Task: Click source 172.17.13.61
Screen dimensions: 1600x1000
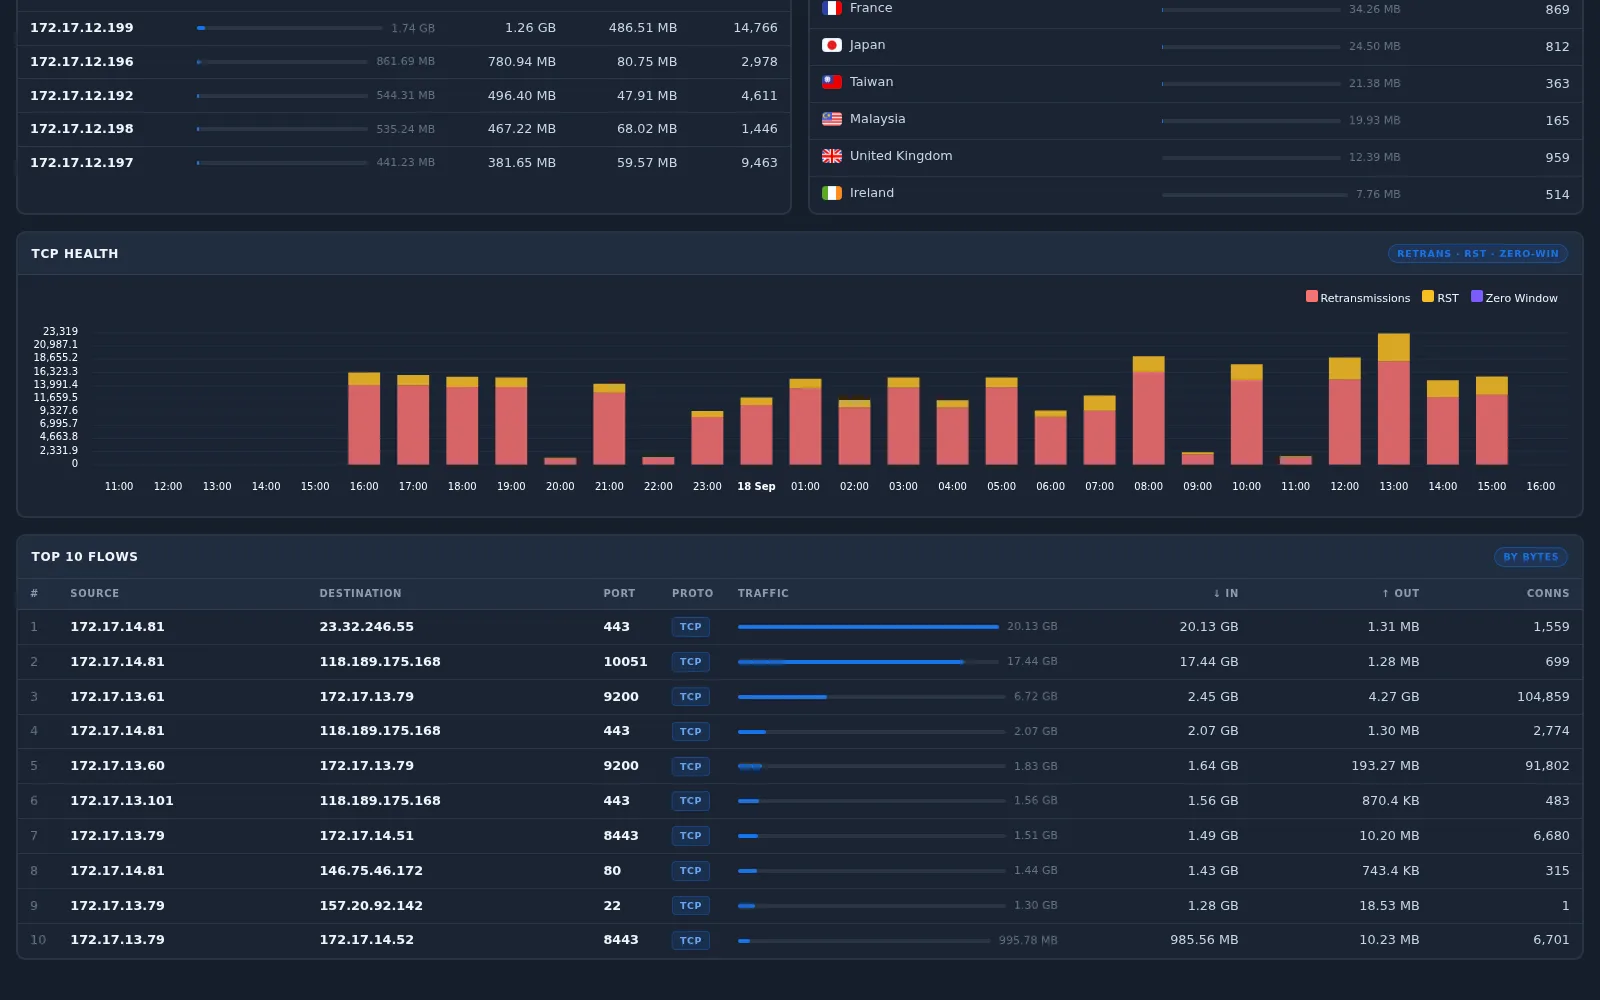Action: click(117, 697)
